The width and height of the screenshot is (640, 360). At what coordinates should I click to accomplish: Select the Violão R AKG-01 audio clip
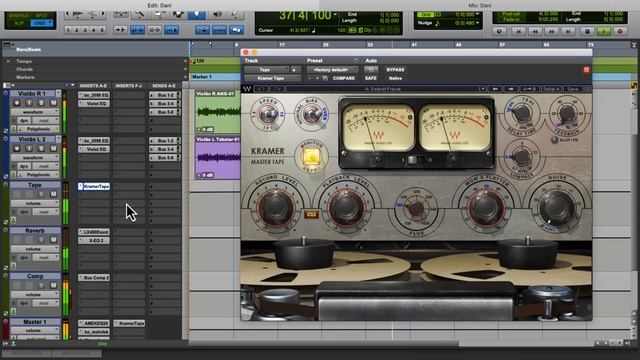pyautogui.click(x=218, y=111)
